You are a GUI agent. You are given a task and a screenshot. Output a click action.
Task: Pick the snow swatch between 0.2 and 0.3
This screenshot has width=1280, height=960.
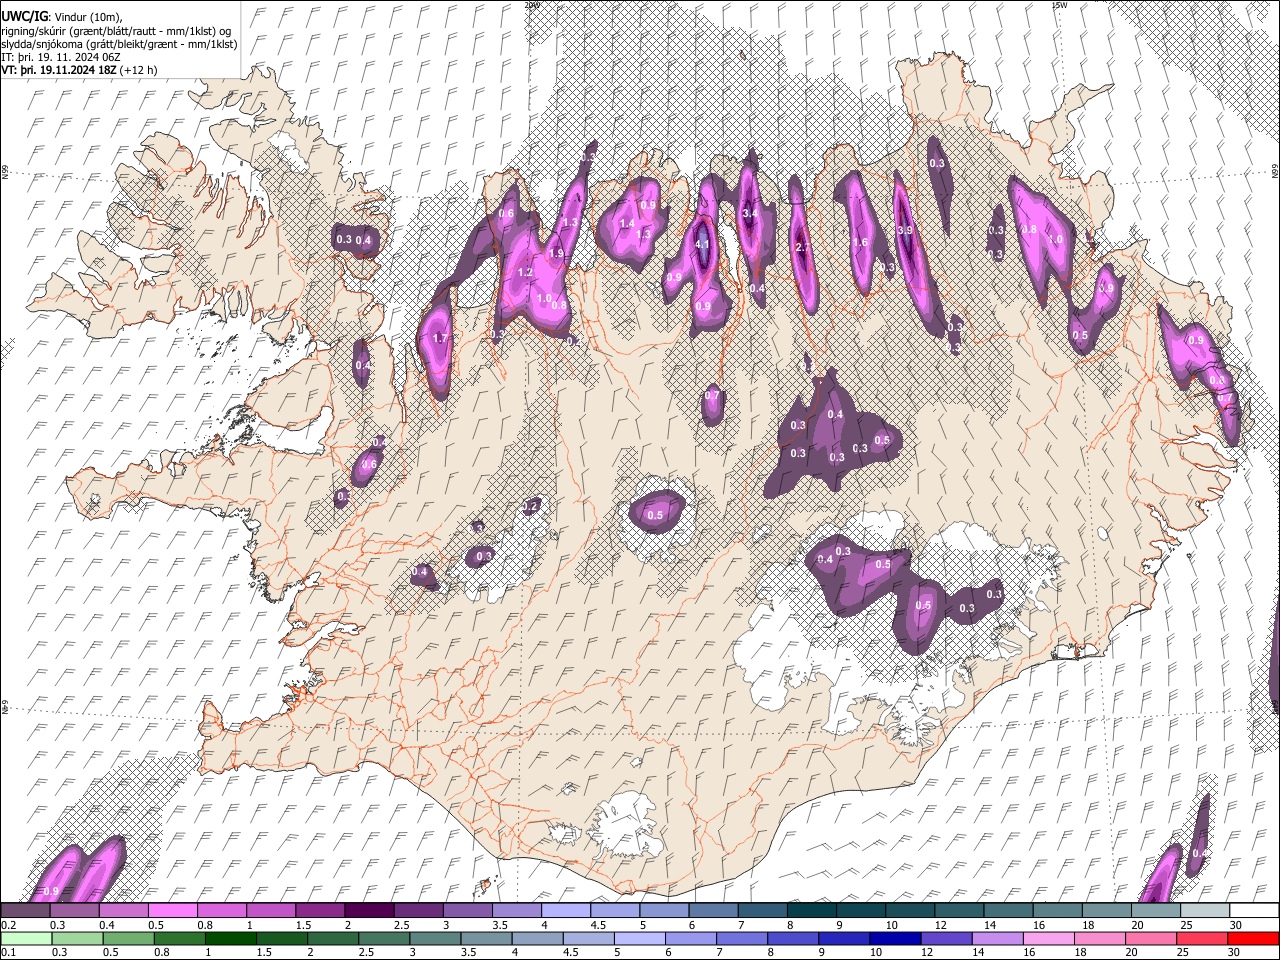[26, 910]
